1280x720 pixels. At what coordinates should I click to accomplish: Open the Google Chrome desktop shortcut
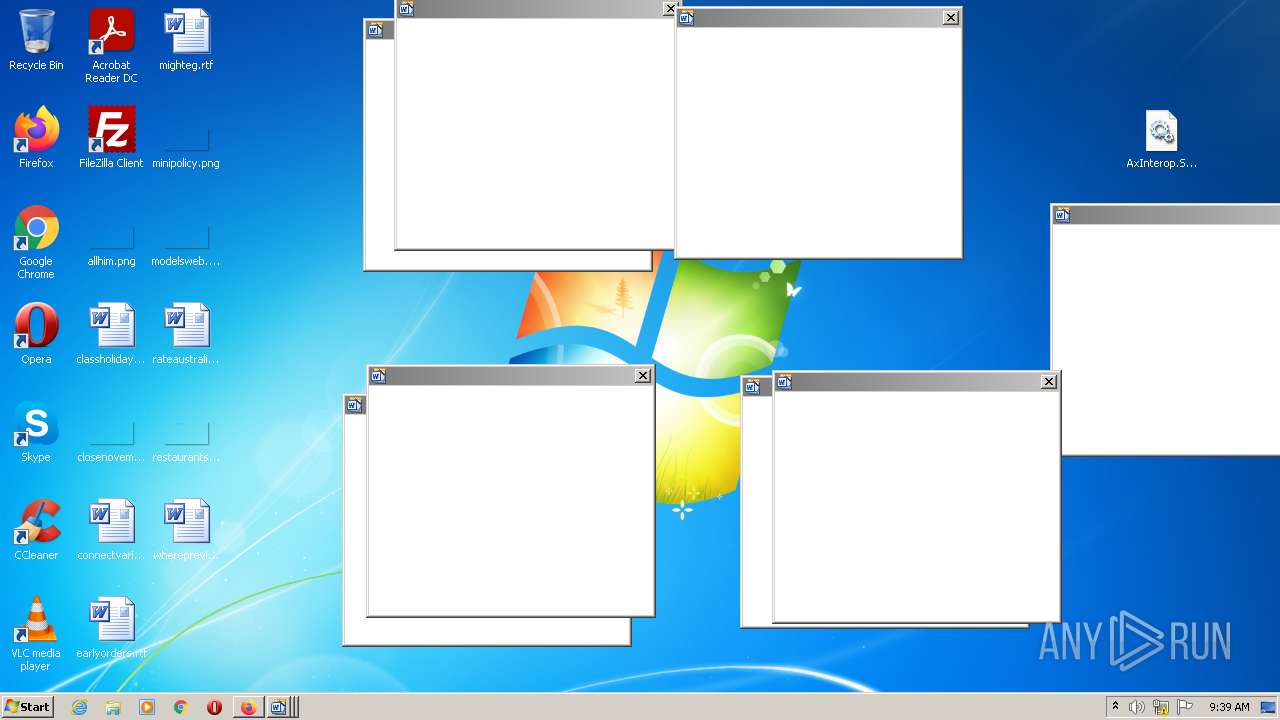click(x=36, y=242)
